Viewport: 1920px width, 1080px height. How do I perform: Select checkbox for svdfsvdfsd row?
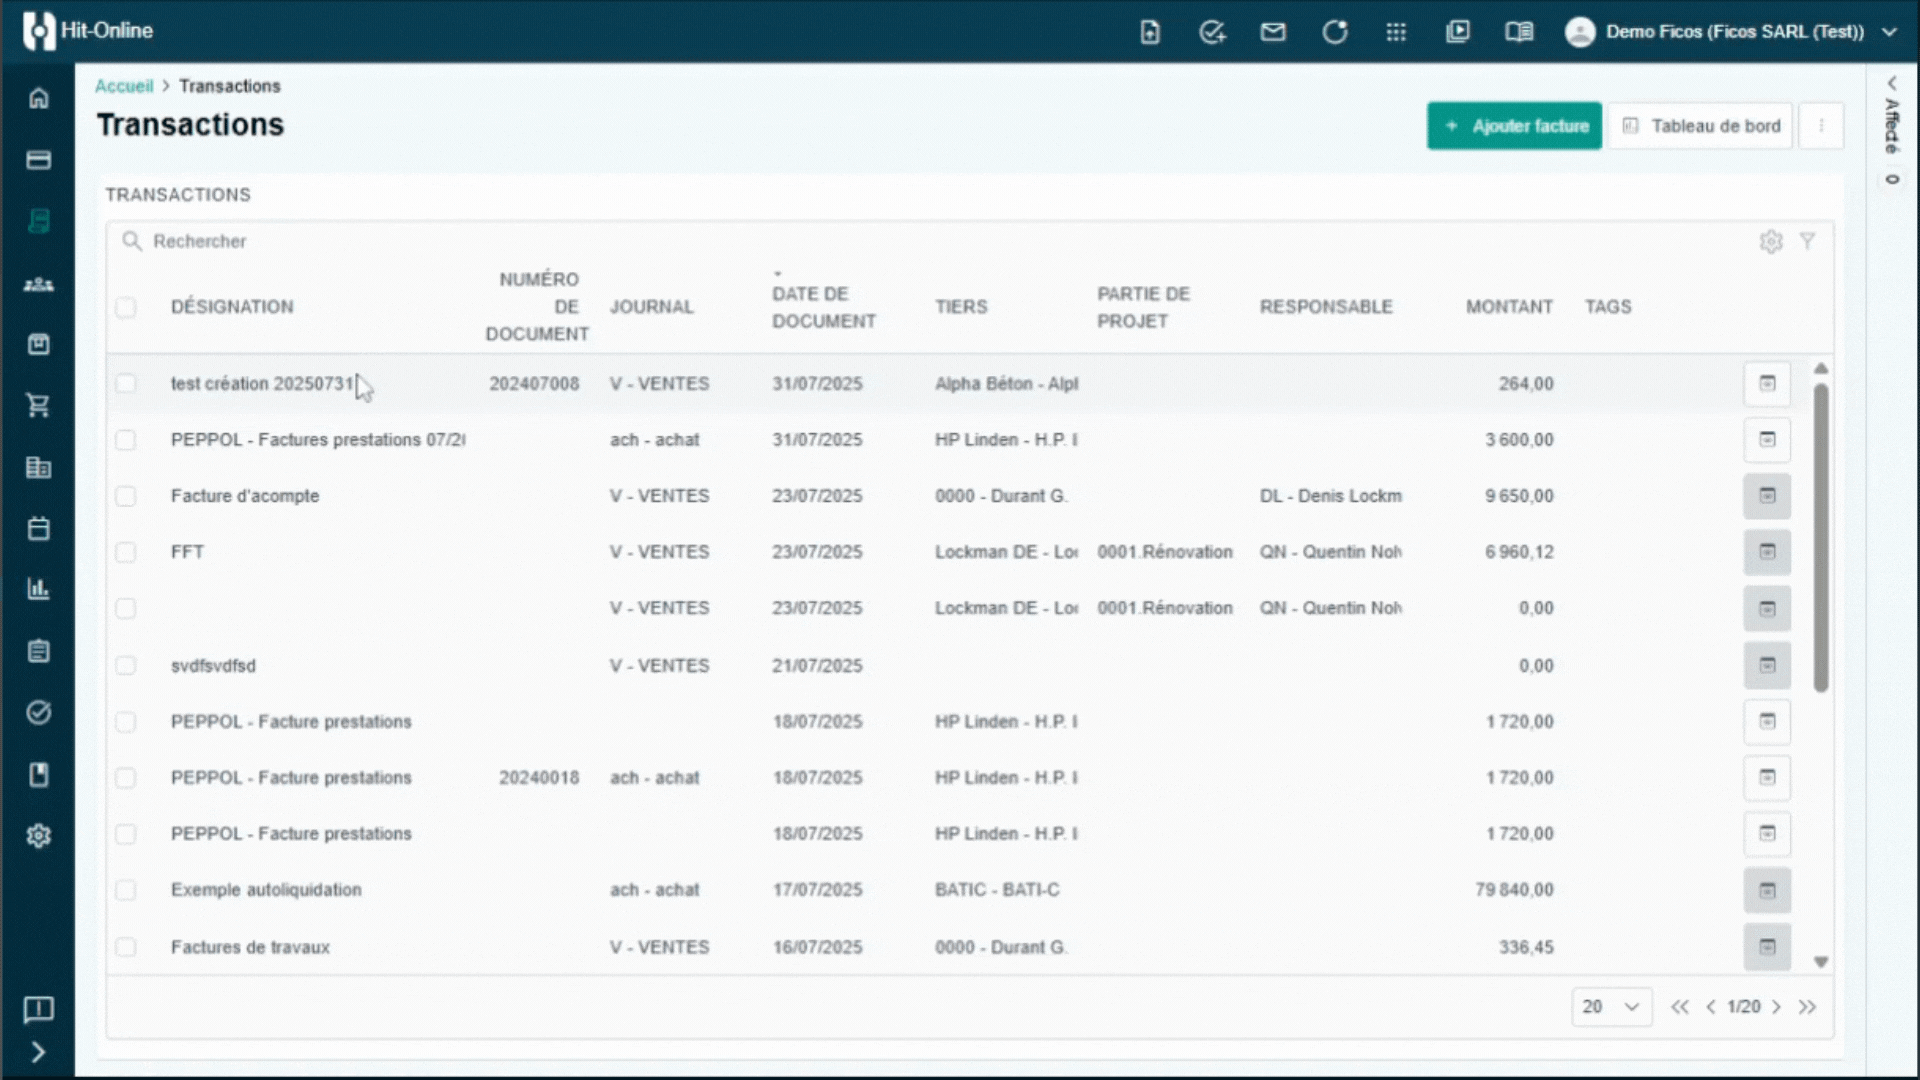tap(125, 665)
